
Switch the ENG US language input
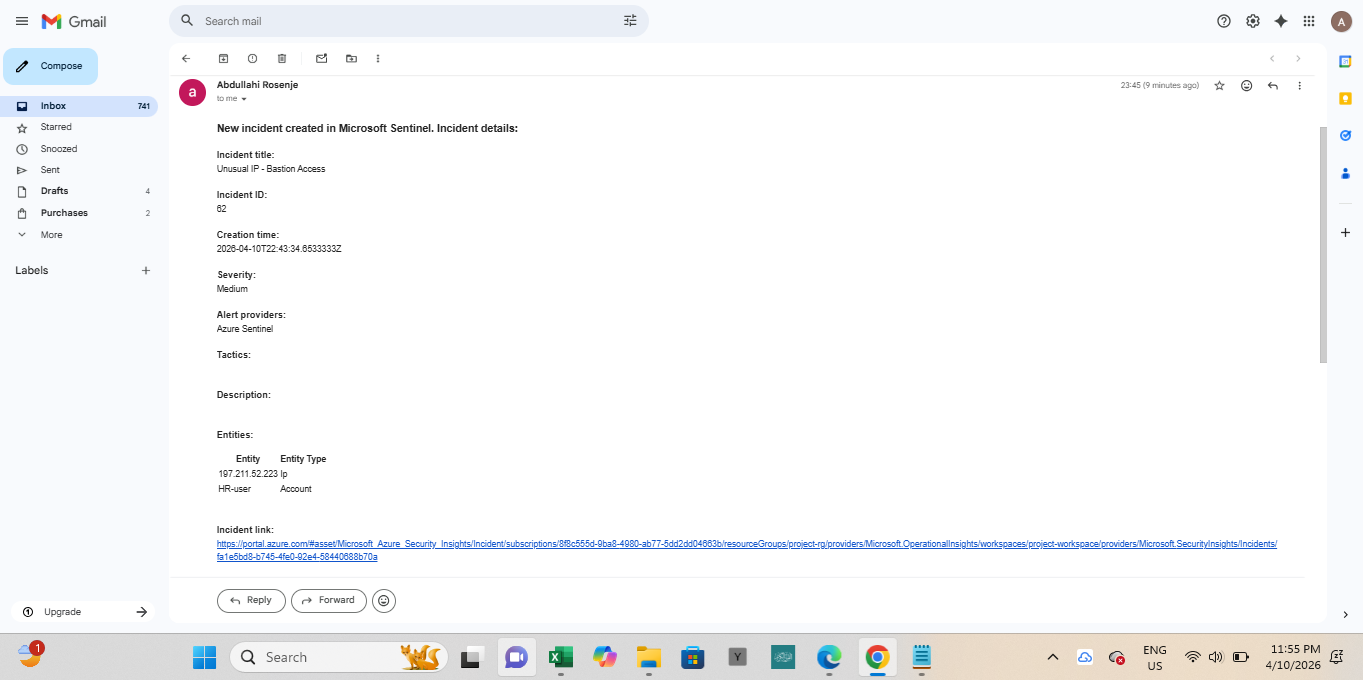click(x=1155, y=657)
